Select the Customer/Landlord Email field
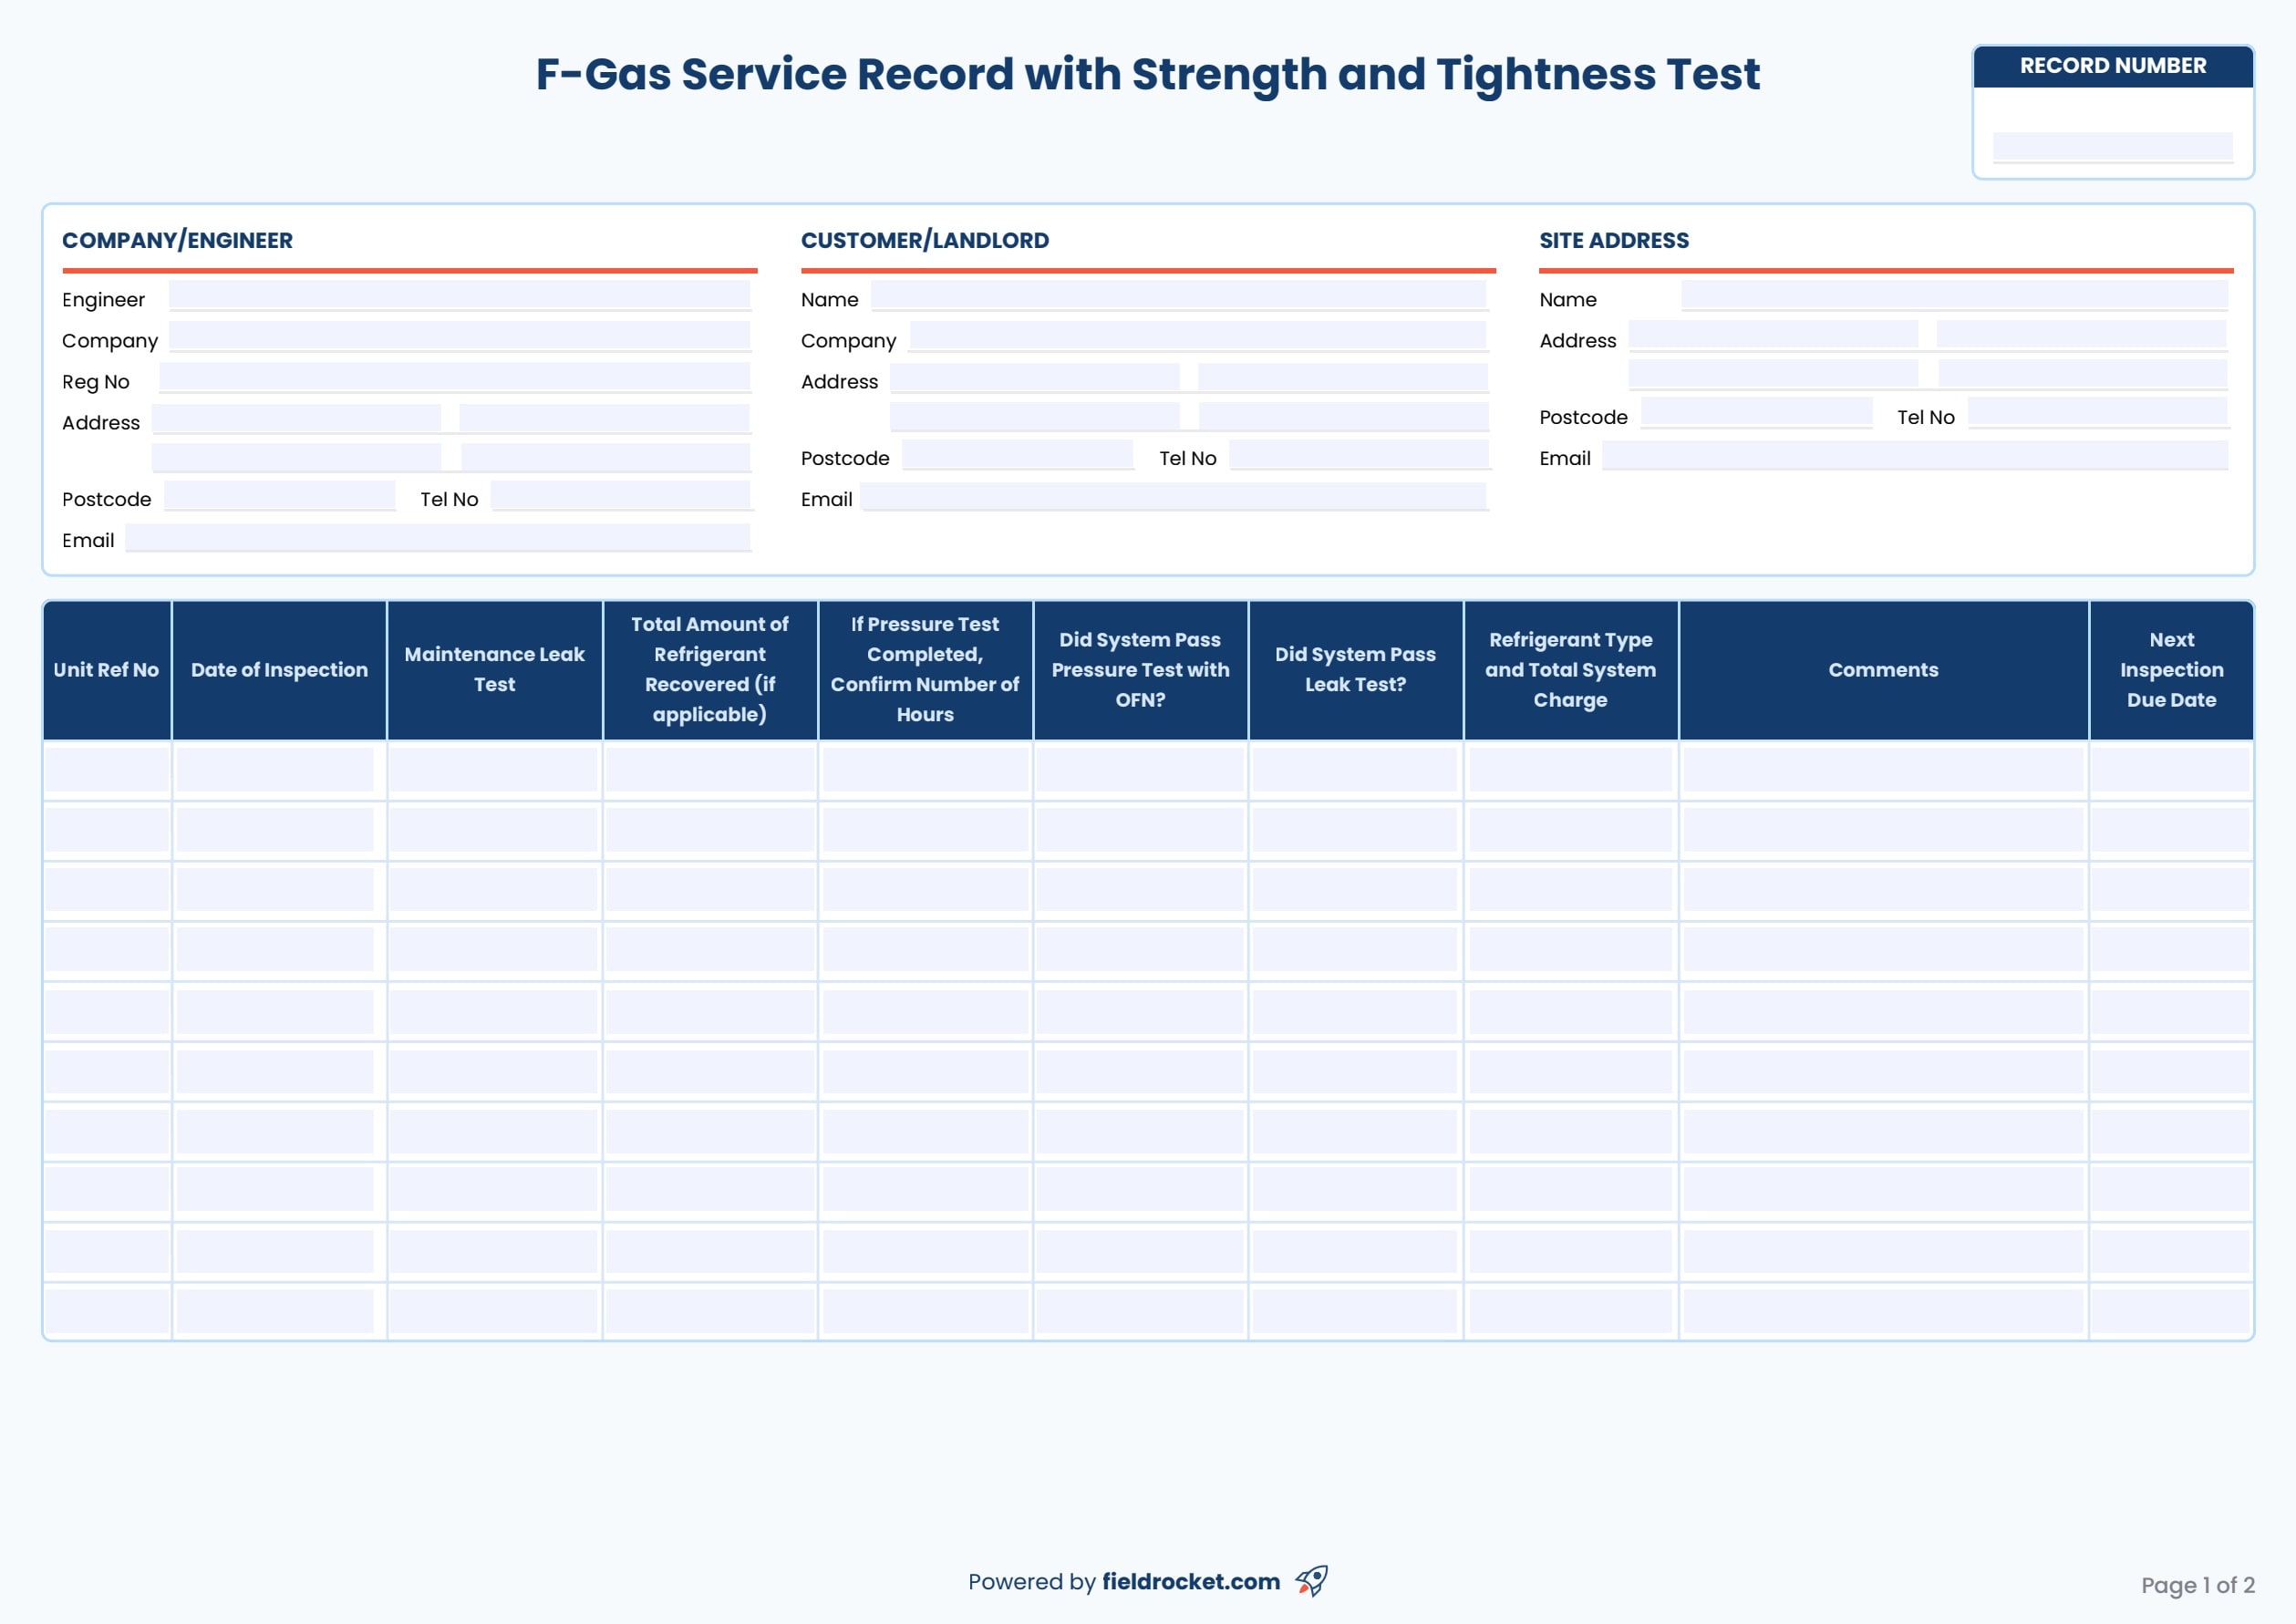This screenshot has height=1624, width=2296. 1173,496
